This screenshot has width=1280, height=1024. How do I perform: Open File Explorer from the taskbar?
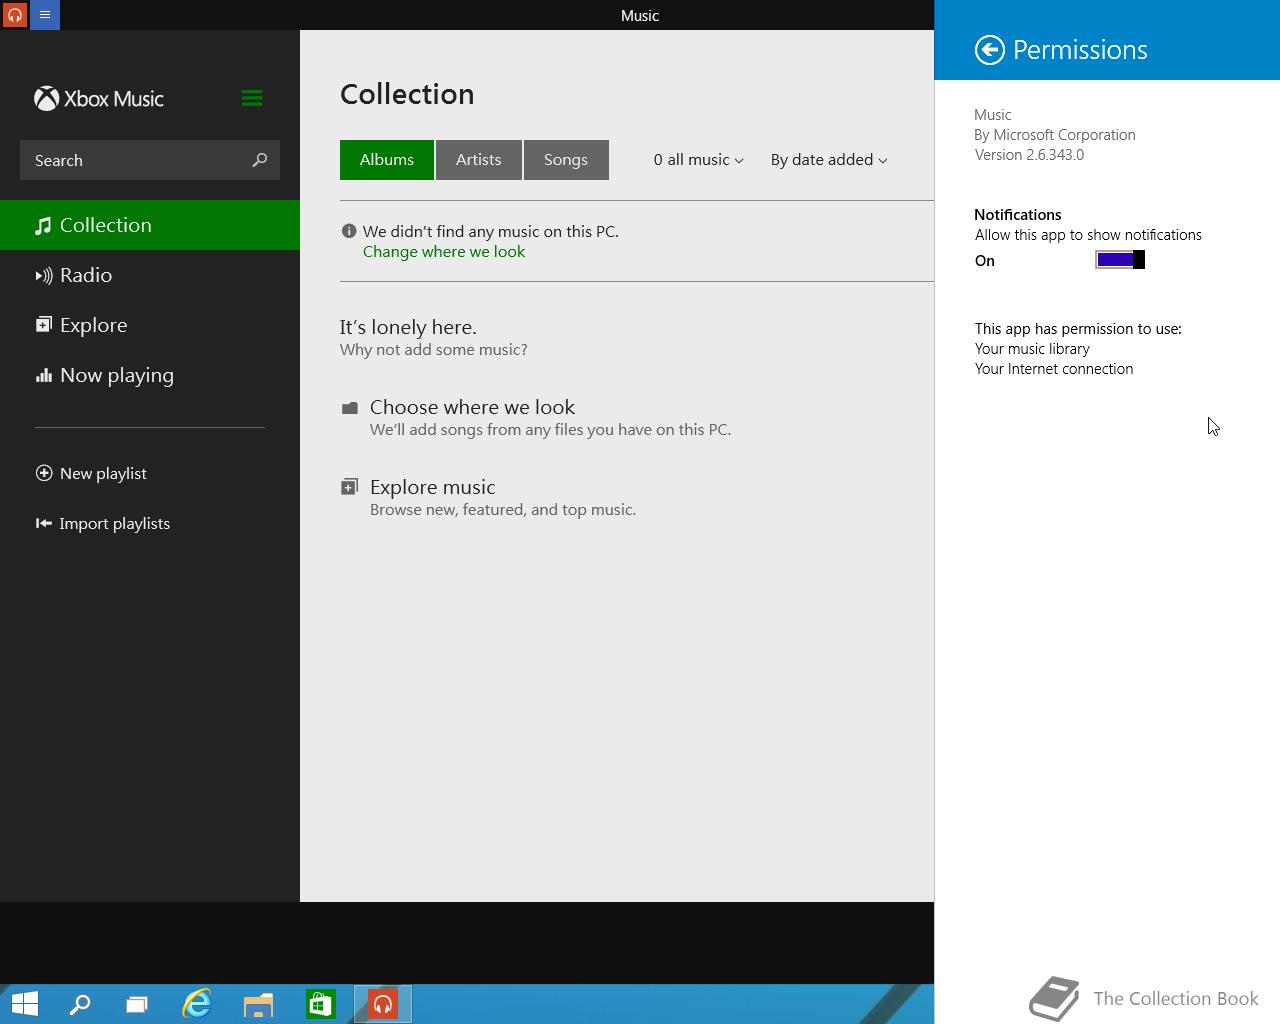tap(259, 1004)
